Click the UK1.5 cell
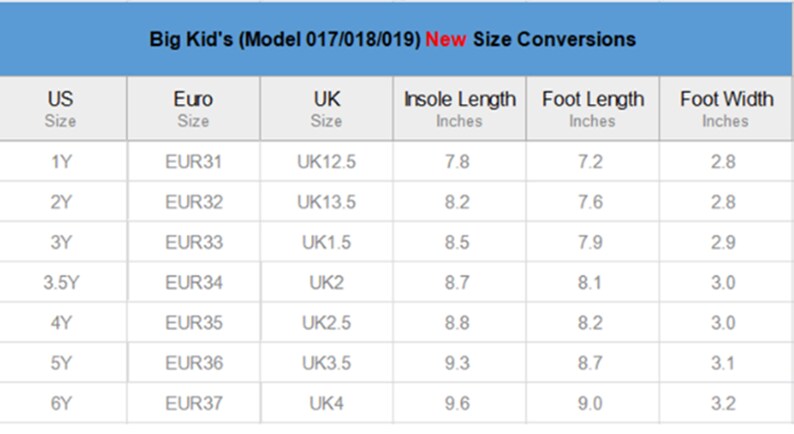This screenshot has width=794, height=434. (x=327, y=242)
